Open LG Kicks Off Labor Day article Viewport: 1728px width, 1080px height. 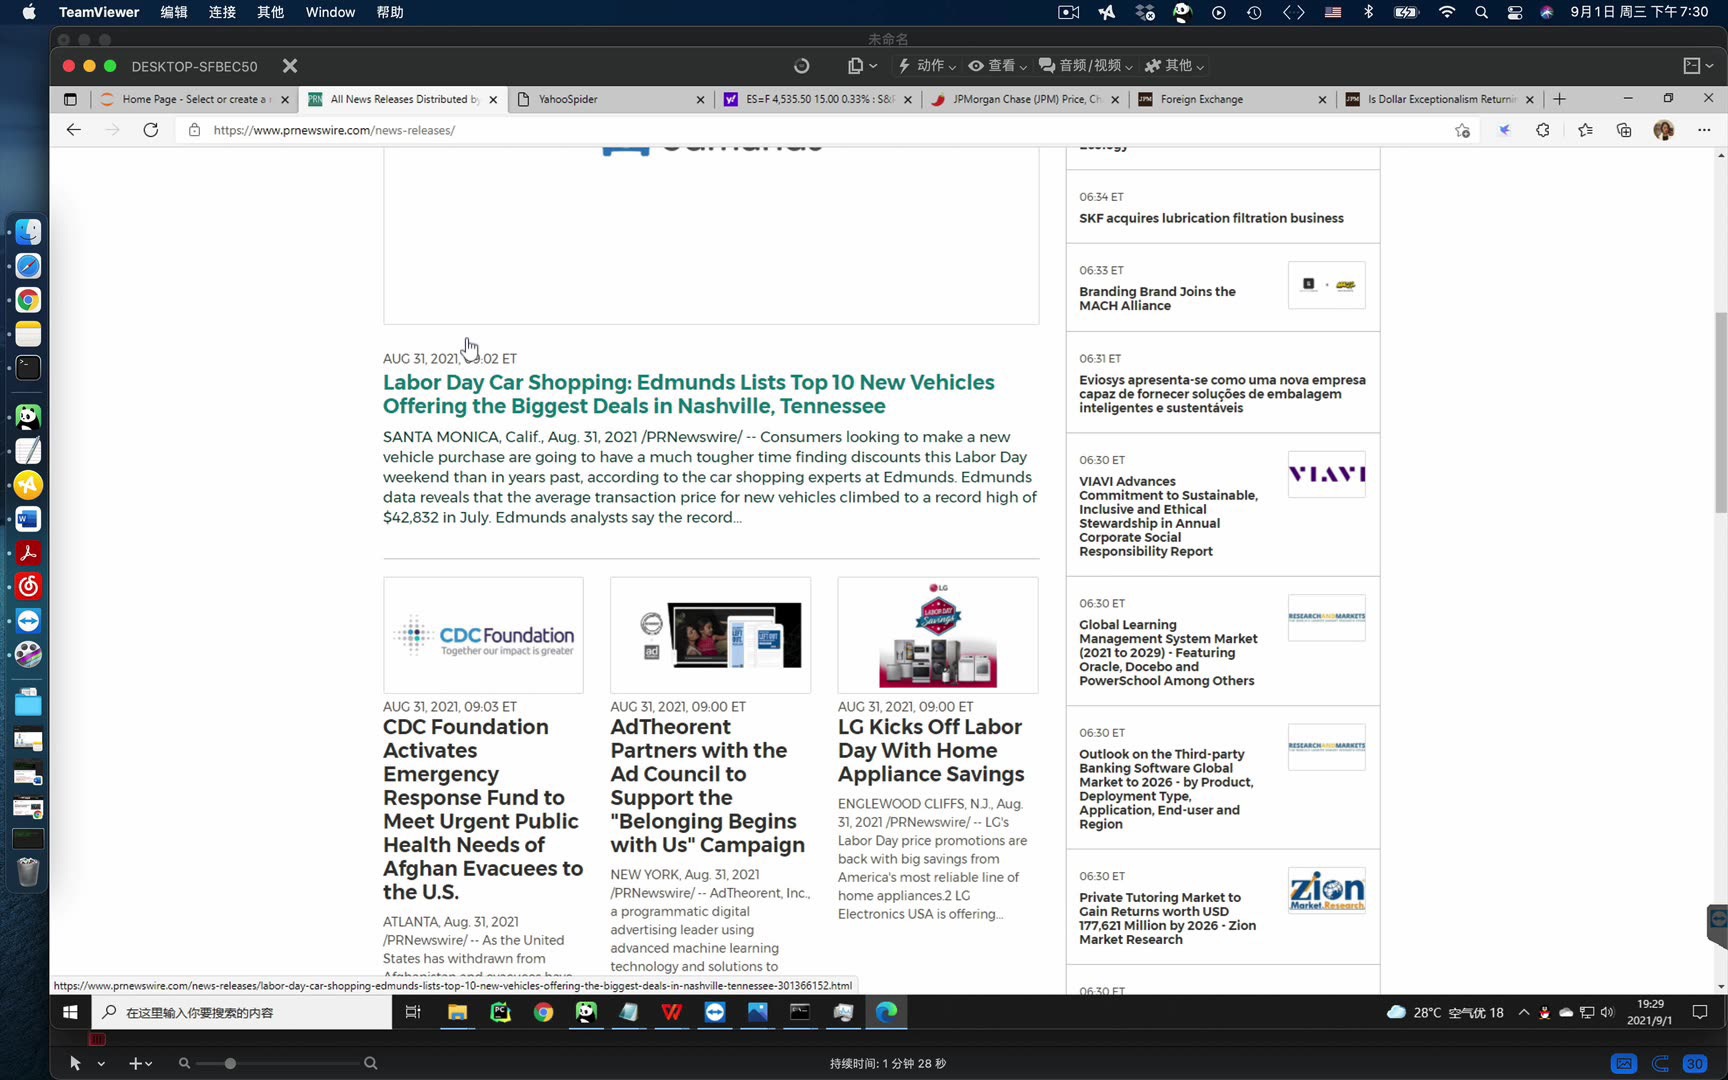pos(931,750)
